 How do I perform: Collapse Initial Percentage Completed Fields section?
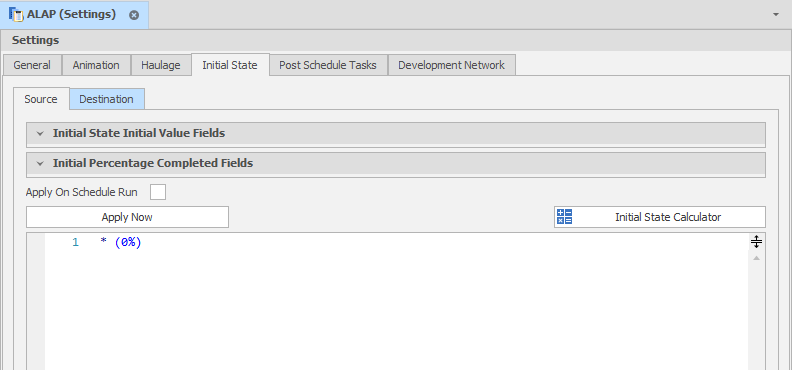coord(40,164)
